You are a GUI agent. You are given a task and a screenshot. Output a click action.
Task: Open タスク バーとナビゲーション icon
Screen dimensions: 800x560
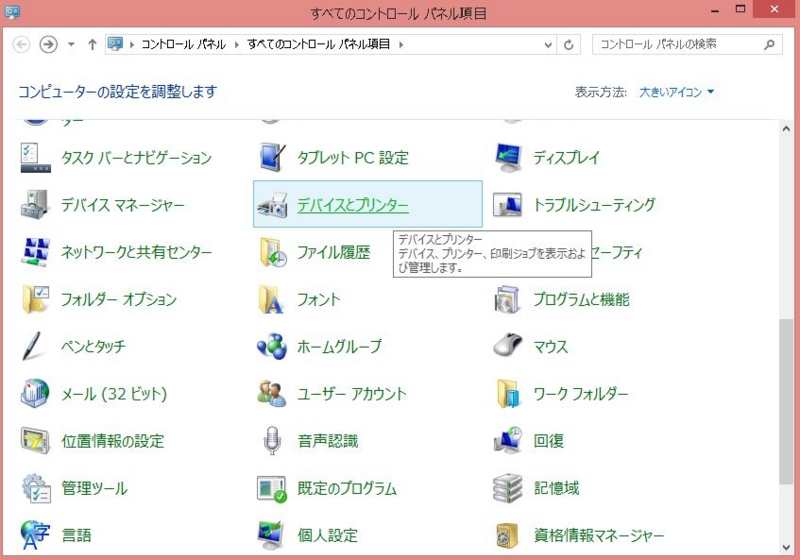tap(35, 158)
